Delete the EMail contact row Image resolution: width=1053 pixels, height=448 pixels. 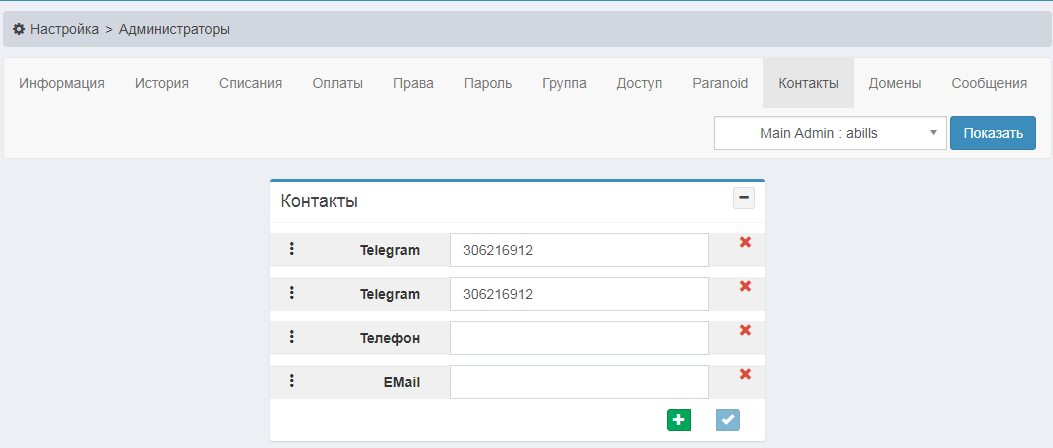click(x=745, y=374)
